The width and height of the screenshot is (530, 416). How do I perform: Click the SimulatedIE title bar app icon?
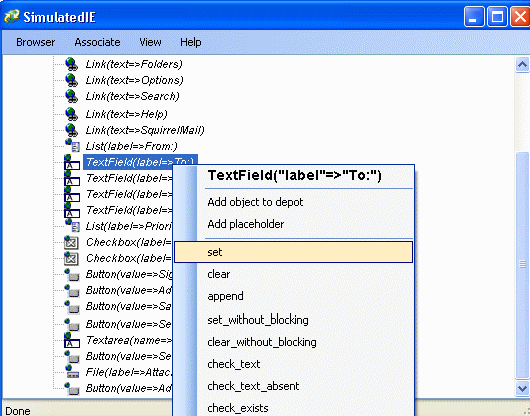click(x=11, y=17)
